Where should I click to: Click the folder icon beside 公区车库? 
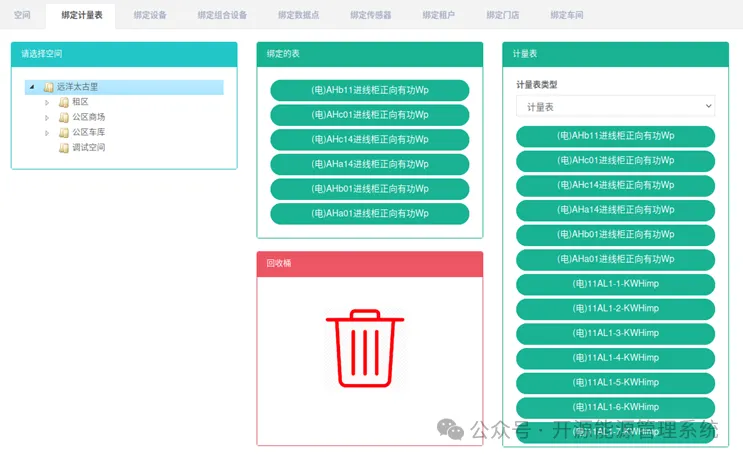click(x=63, y=132)
